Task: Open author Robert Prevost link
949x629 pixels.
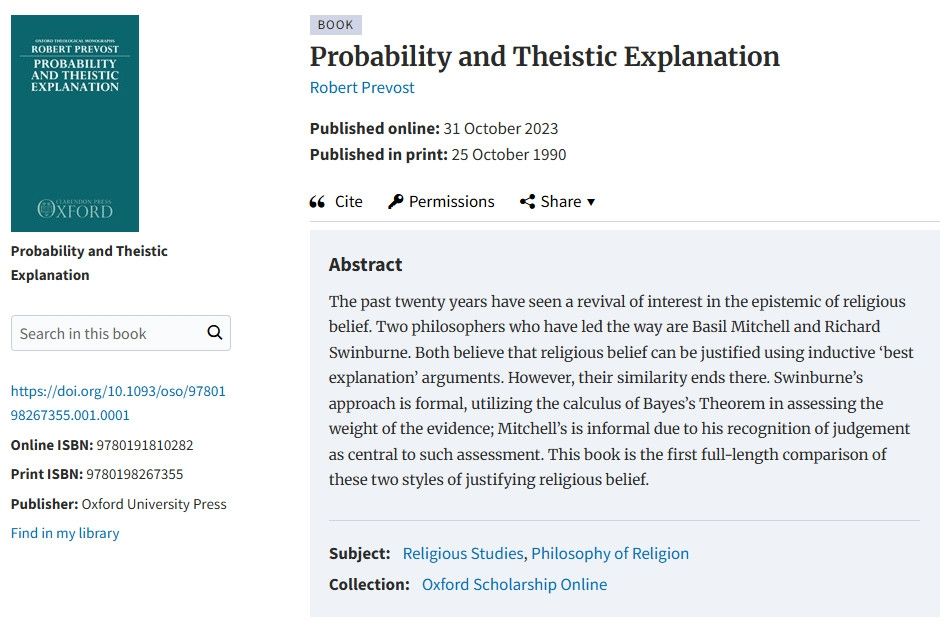Action: [x=362, y=88]
